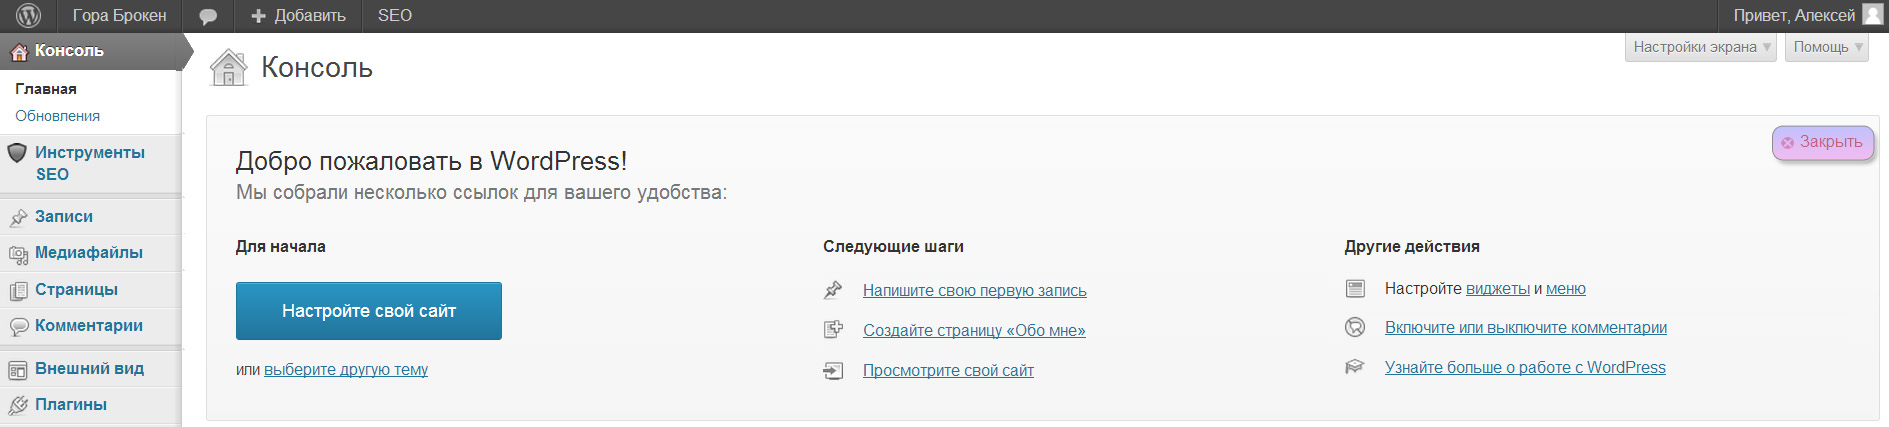This screenshot has width=1889, height=427.
Task: Dismiss welcome panel with Закрыть
Action: (1823, 143)
